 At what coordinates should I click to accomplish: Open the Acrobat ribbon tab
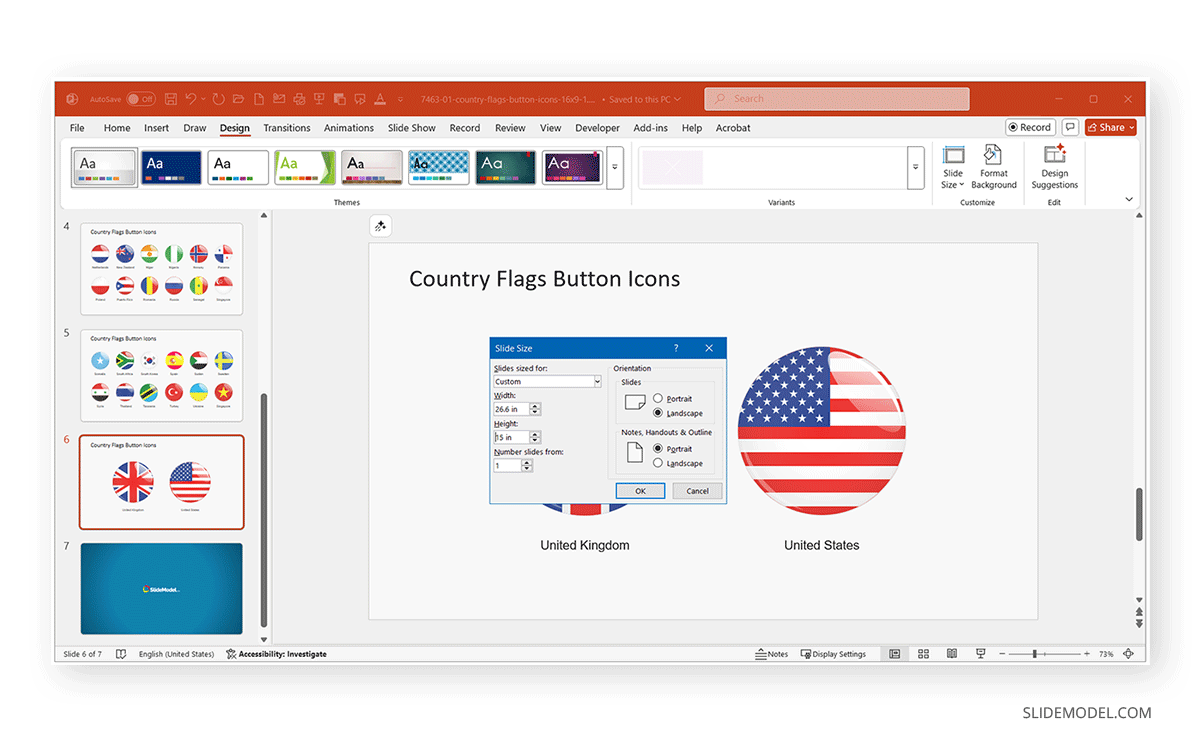point(733,128)
